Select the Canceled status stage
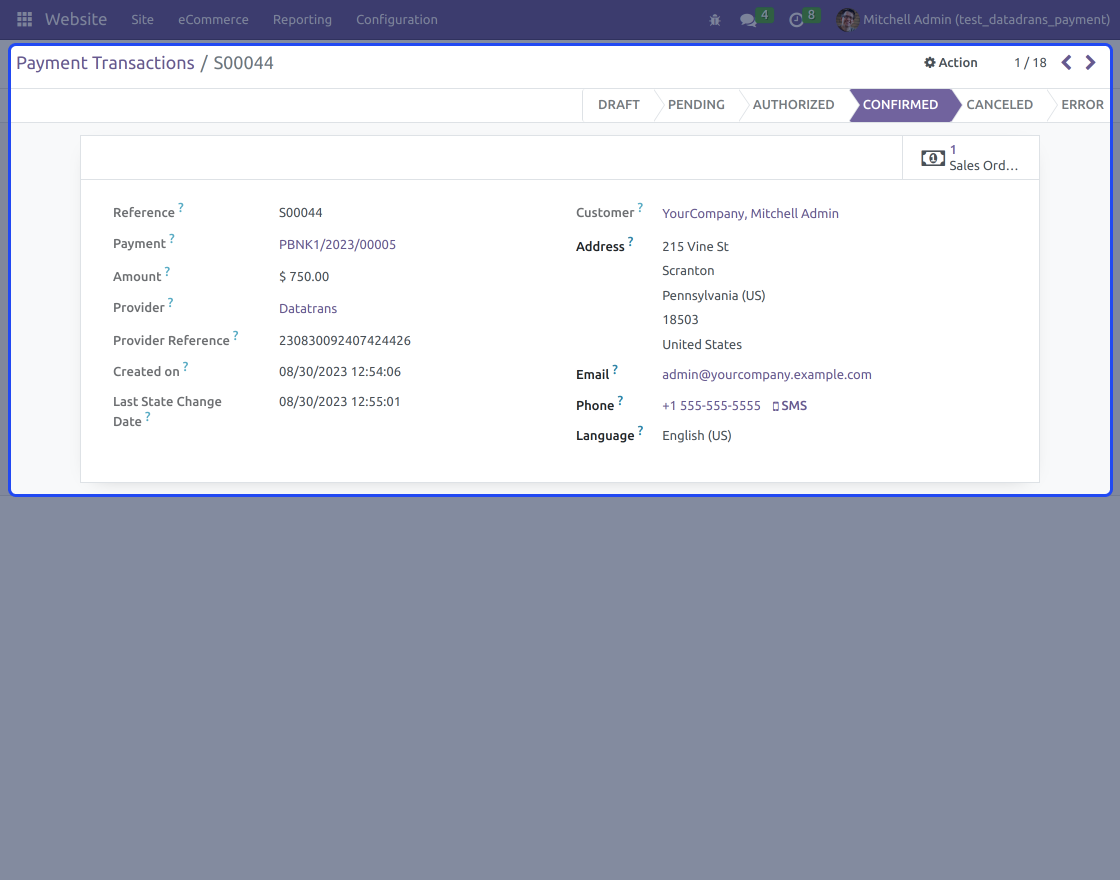 (x=999, y=105)
